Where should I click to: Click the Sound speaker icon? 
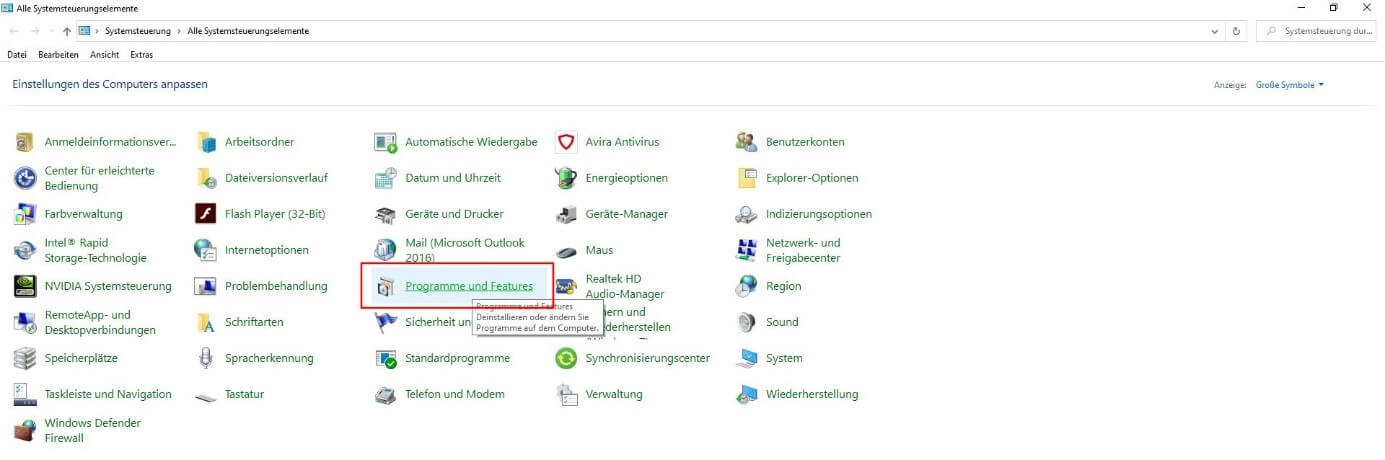(747, 322)
